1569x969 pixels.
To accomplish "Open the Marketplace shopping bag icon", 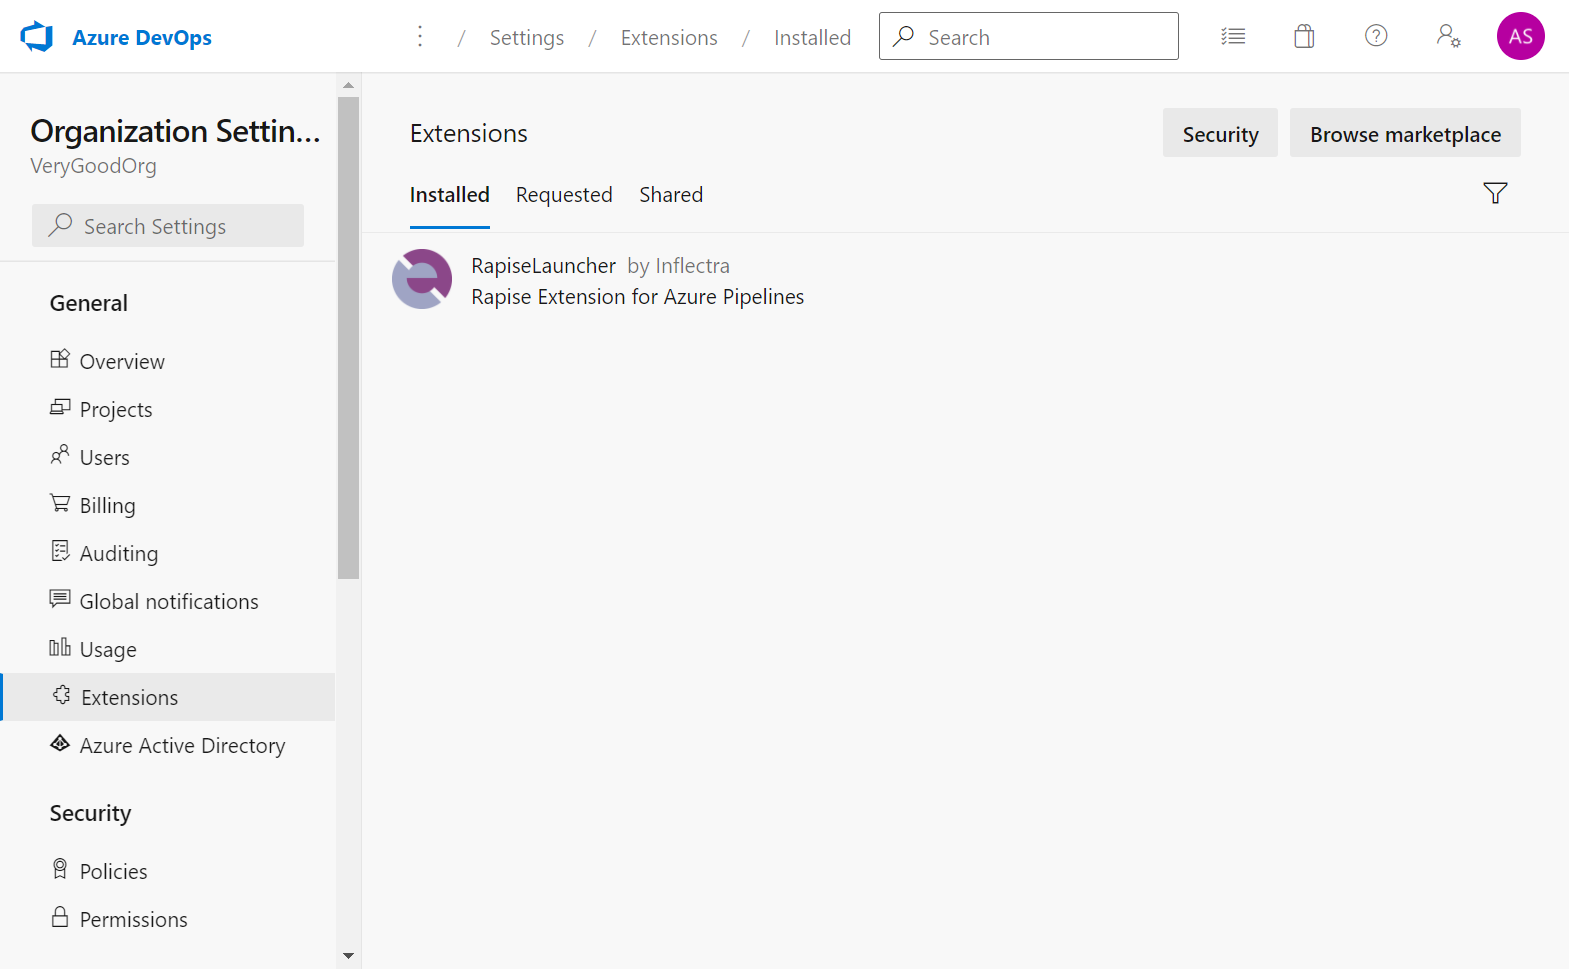I will 1304,37.
